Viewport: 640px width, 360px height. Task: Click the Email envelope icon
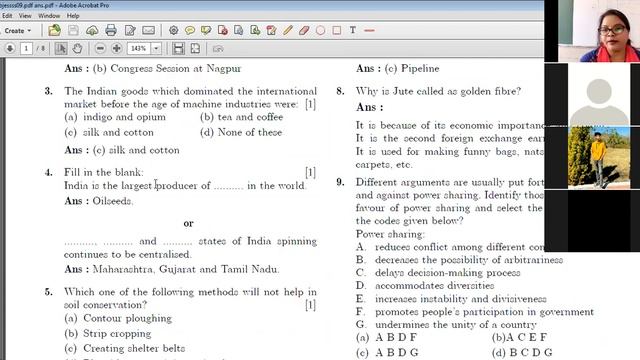(149, 30)
